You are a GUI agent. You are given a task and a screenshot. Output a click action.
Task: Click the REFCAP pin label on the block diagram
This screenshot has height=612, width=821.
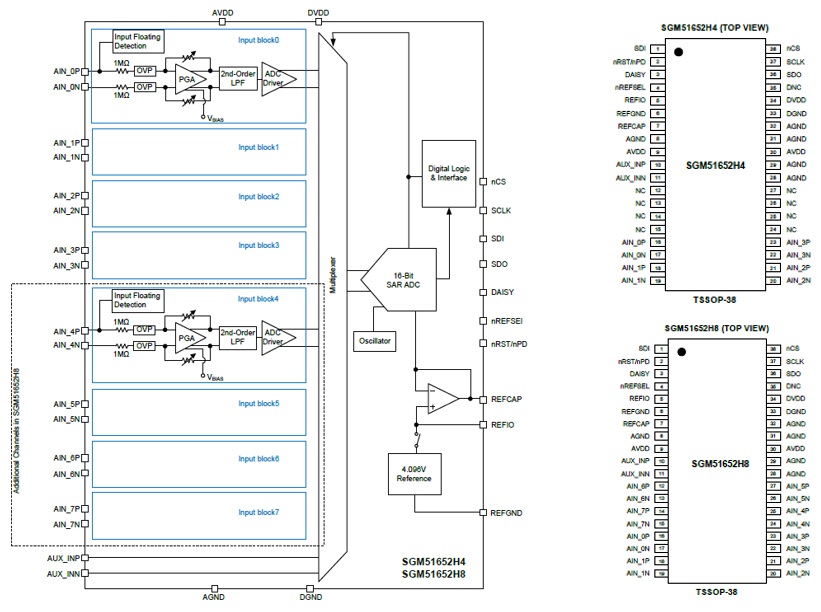pos(506,399)
